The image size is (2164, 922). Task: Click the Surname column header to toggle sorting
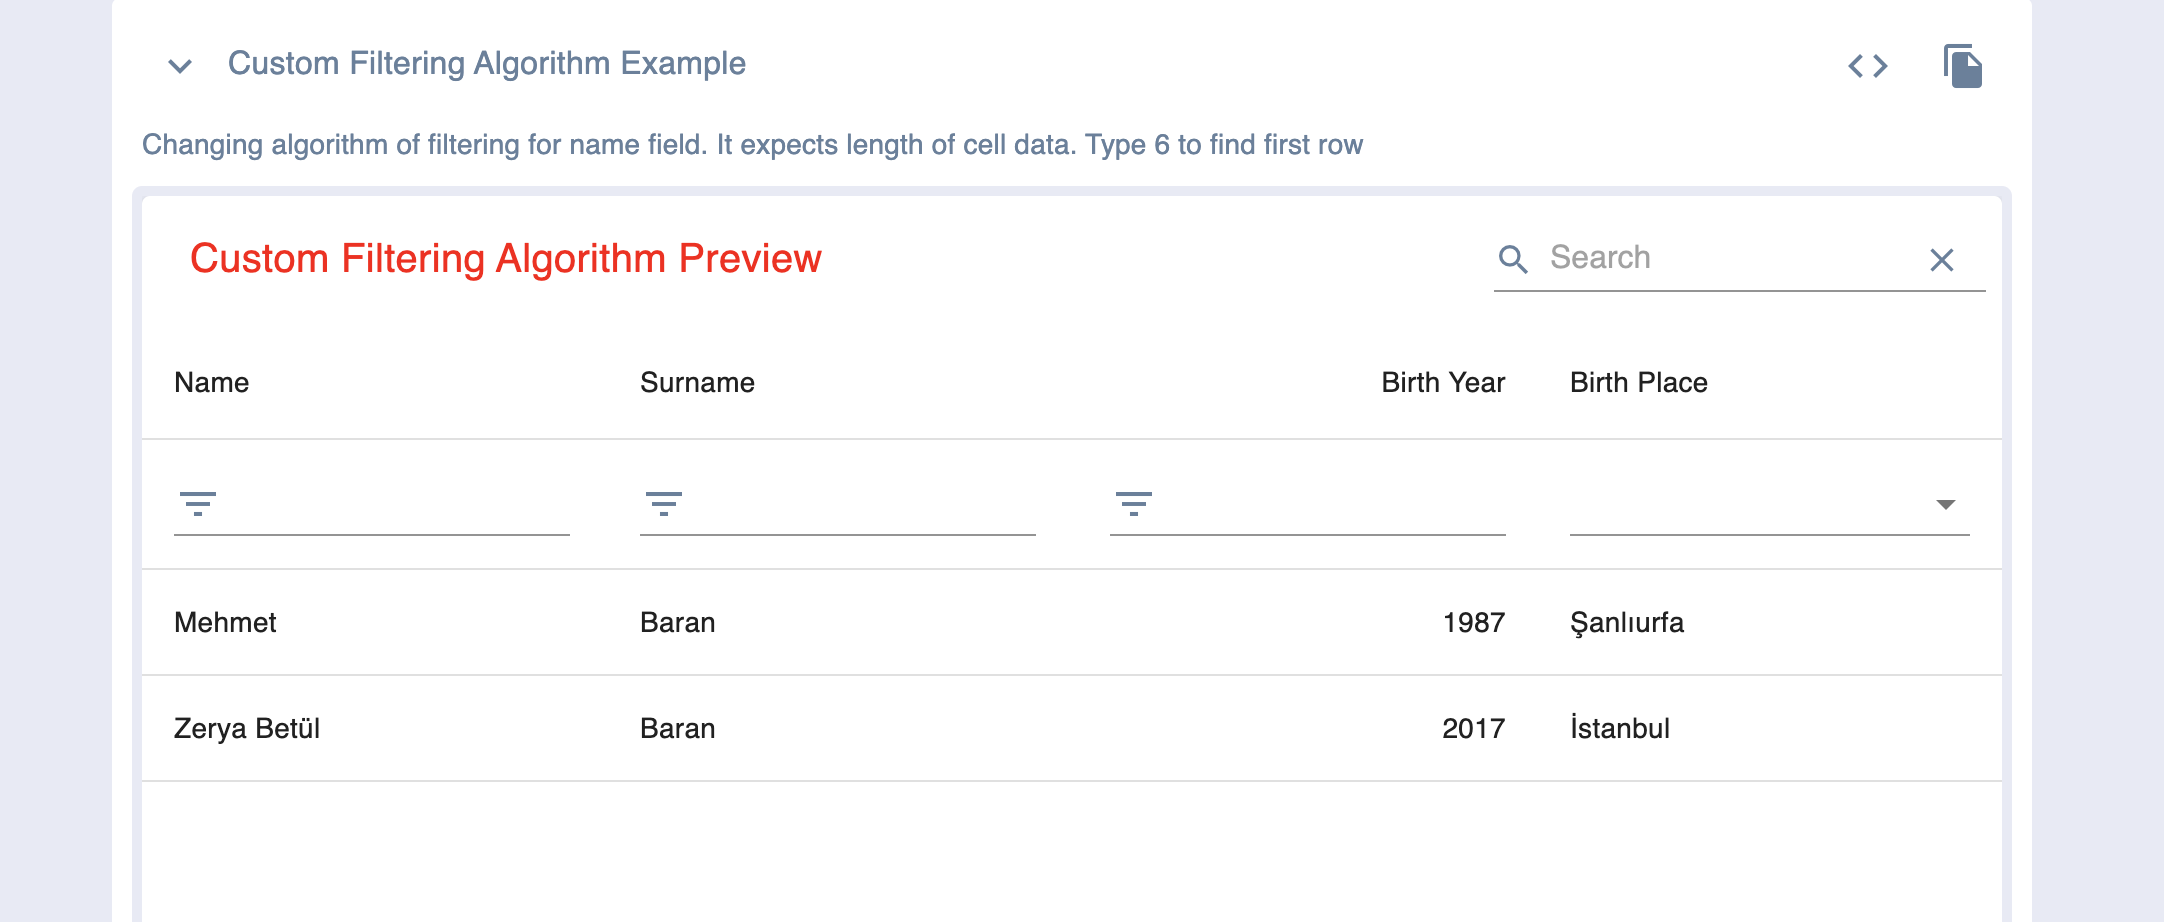coord(697,382)
